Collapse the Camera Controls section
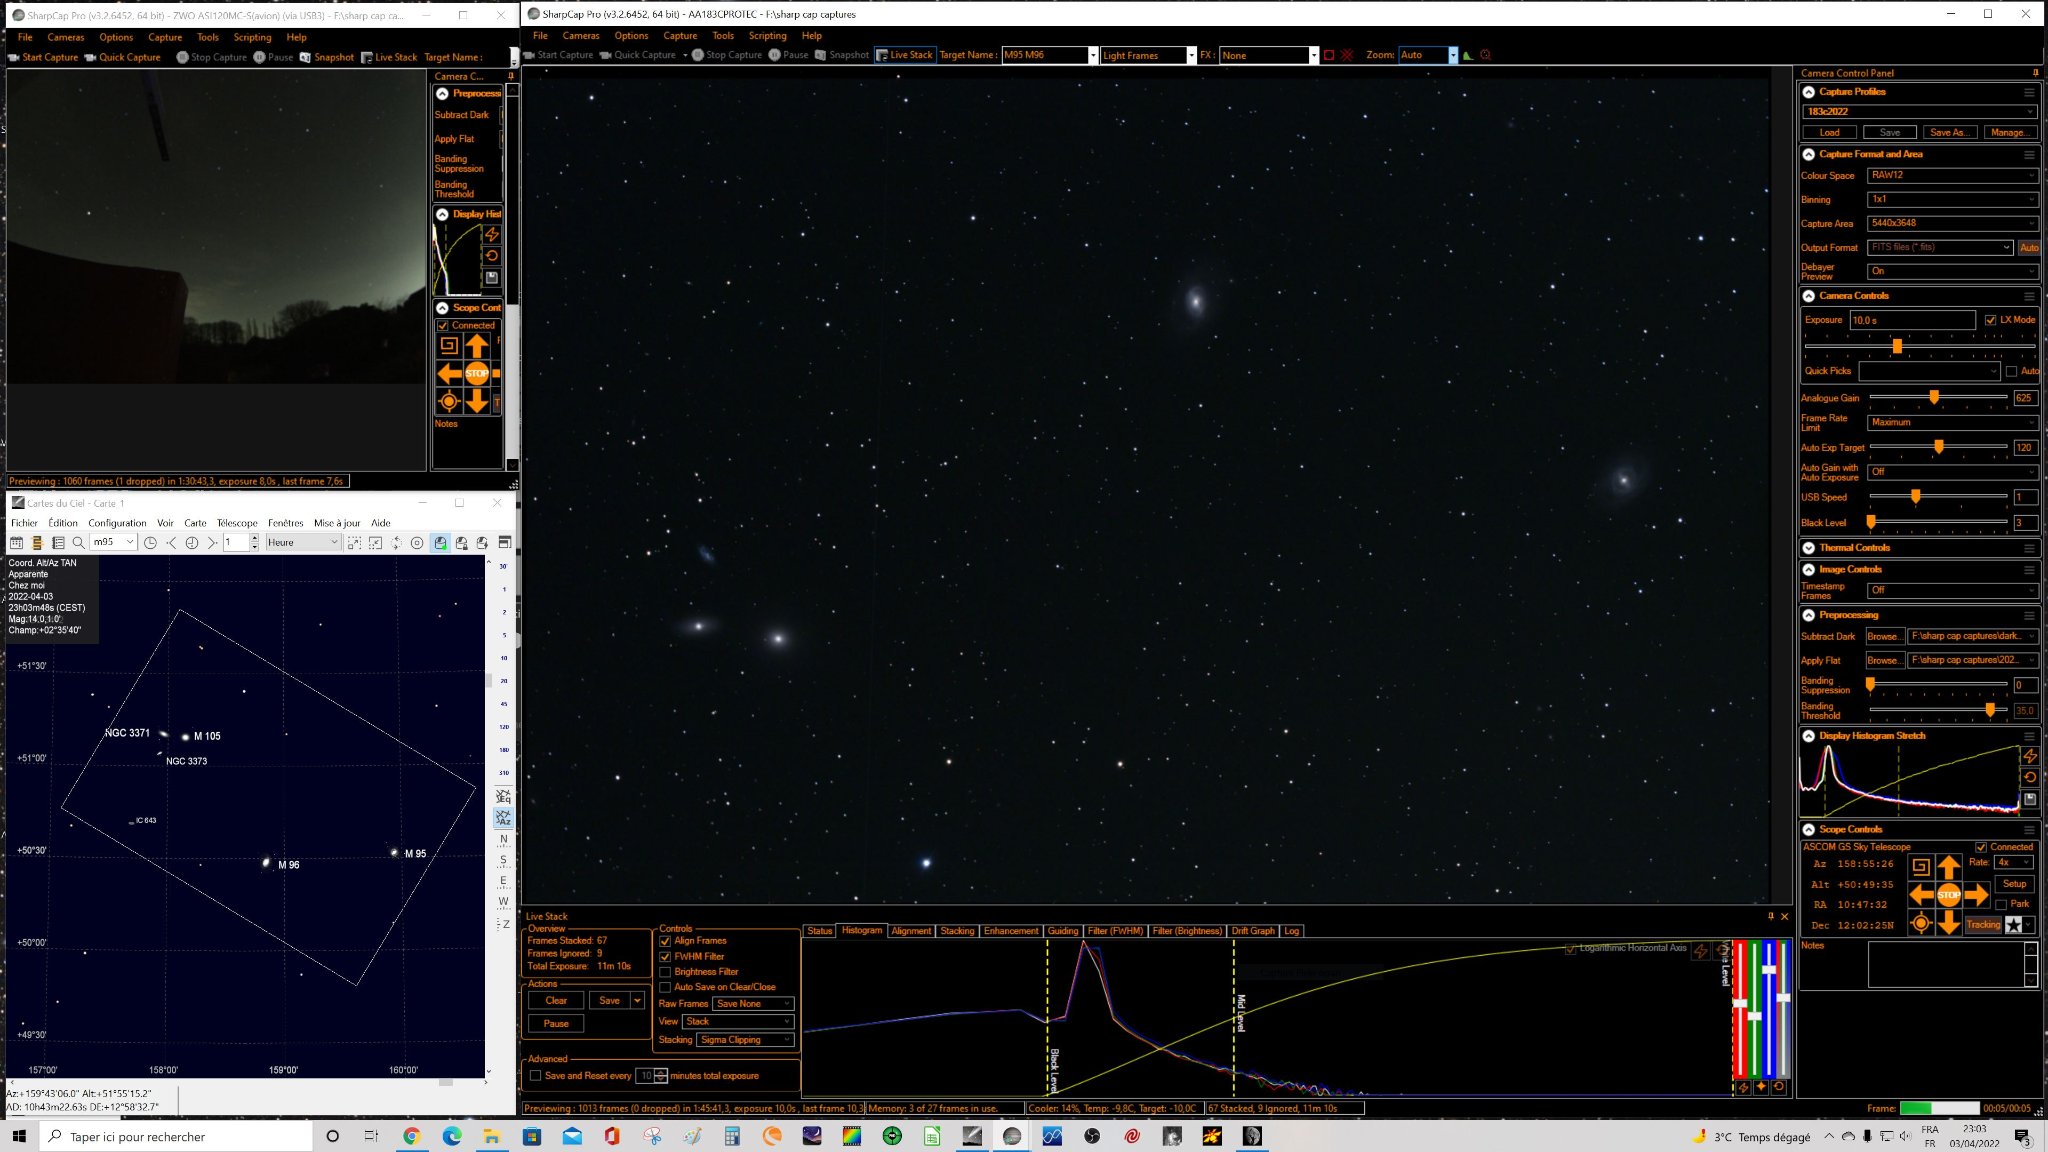This screenshot has width=2048, height=1152. coord(1809,296)
